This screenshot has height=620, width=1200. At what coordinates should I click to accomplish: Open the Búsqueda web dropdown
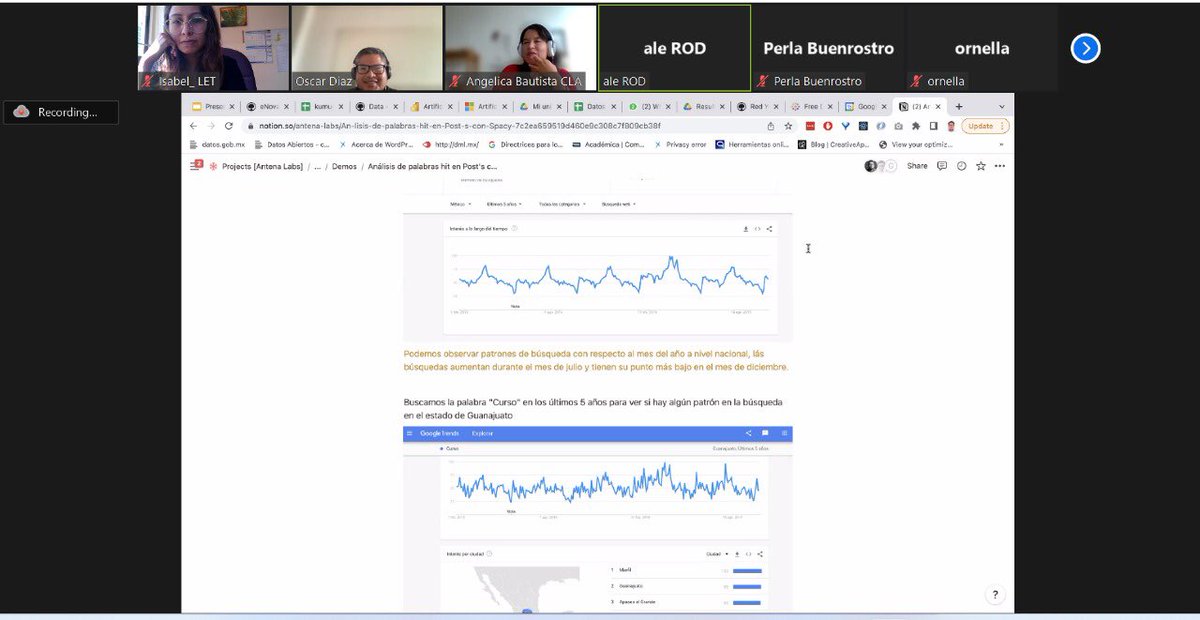tap(619, 204)
